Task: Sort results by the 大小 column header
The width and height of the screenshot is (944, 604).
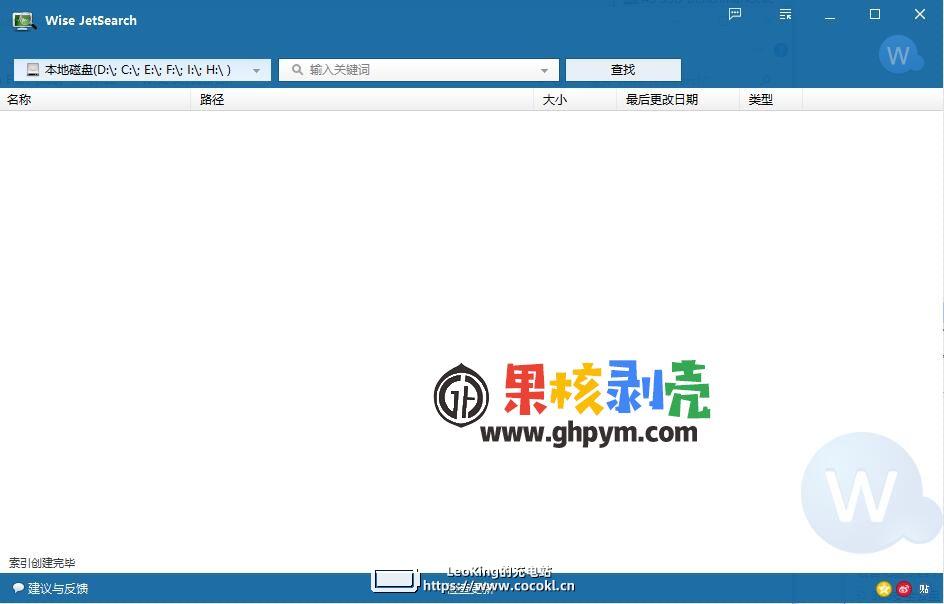Action: click(x=576, y=99)
